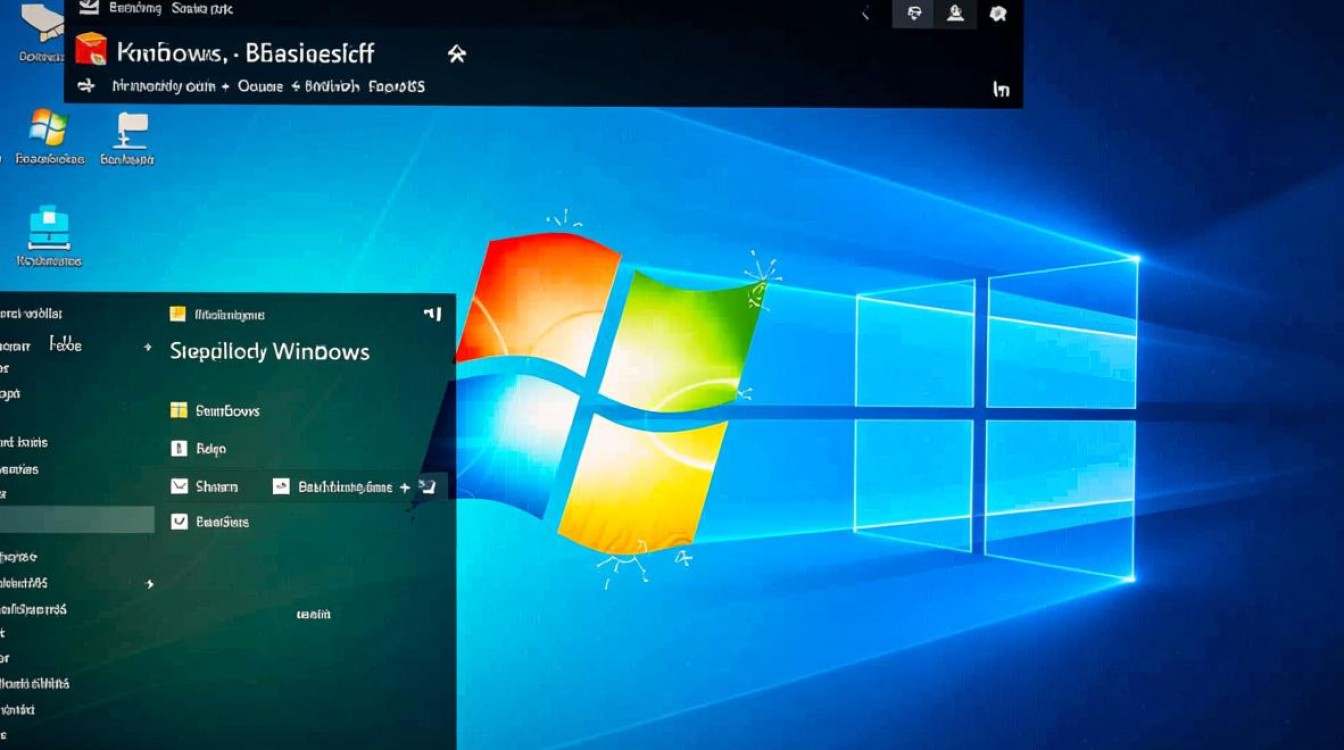This screenshot has width=1344, height=750.
Task: Select the Sembows menu entry
Action: coord(227,411)
